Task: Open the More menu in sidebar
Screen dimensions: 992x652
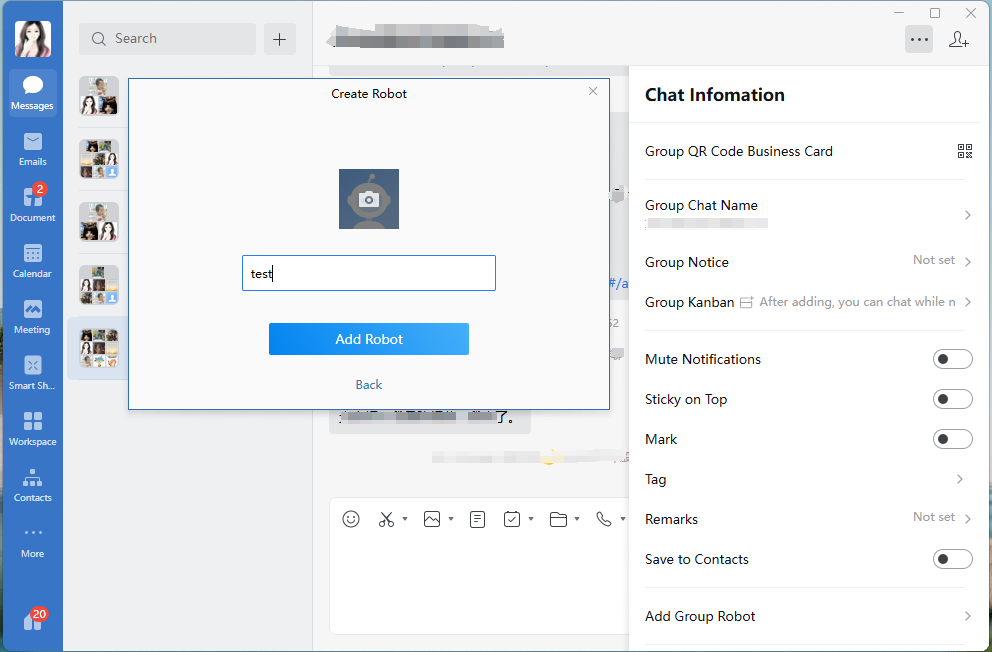Action: coord(33,540)
